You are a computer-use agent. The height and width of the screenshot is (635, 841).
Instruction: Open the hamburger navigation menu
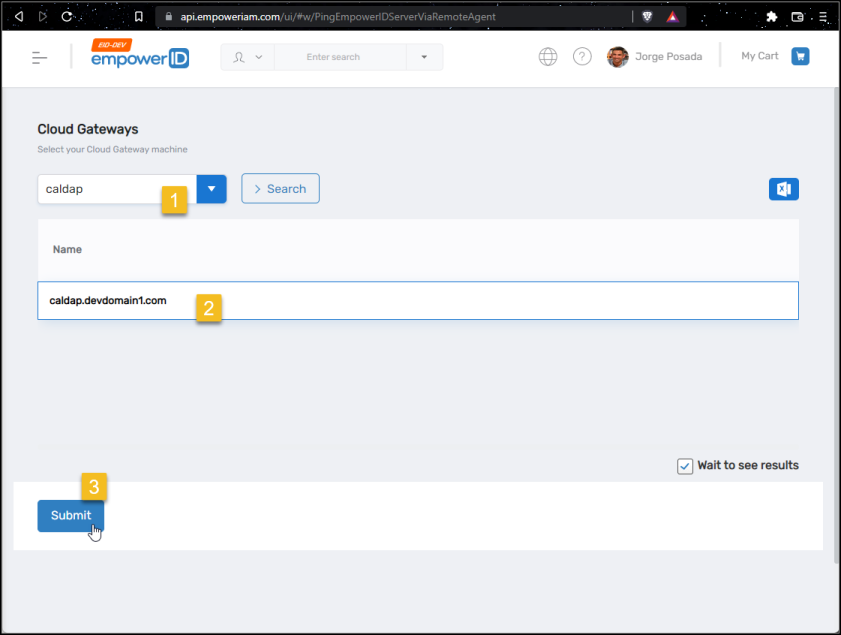(40, 57)
